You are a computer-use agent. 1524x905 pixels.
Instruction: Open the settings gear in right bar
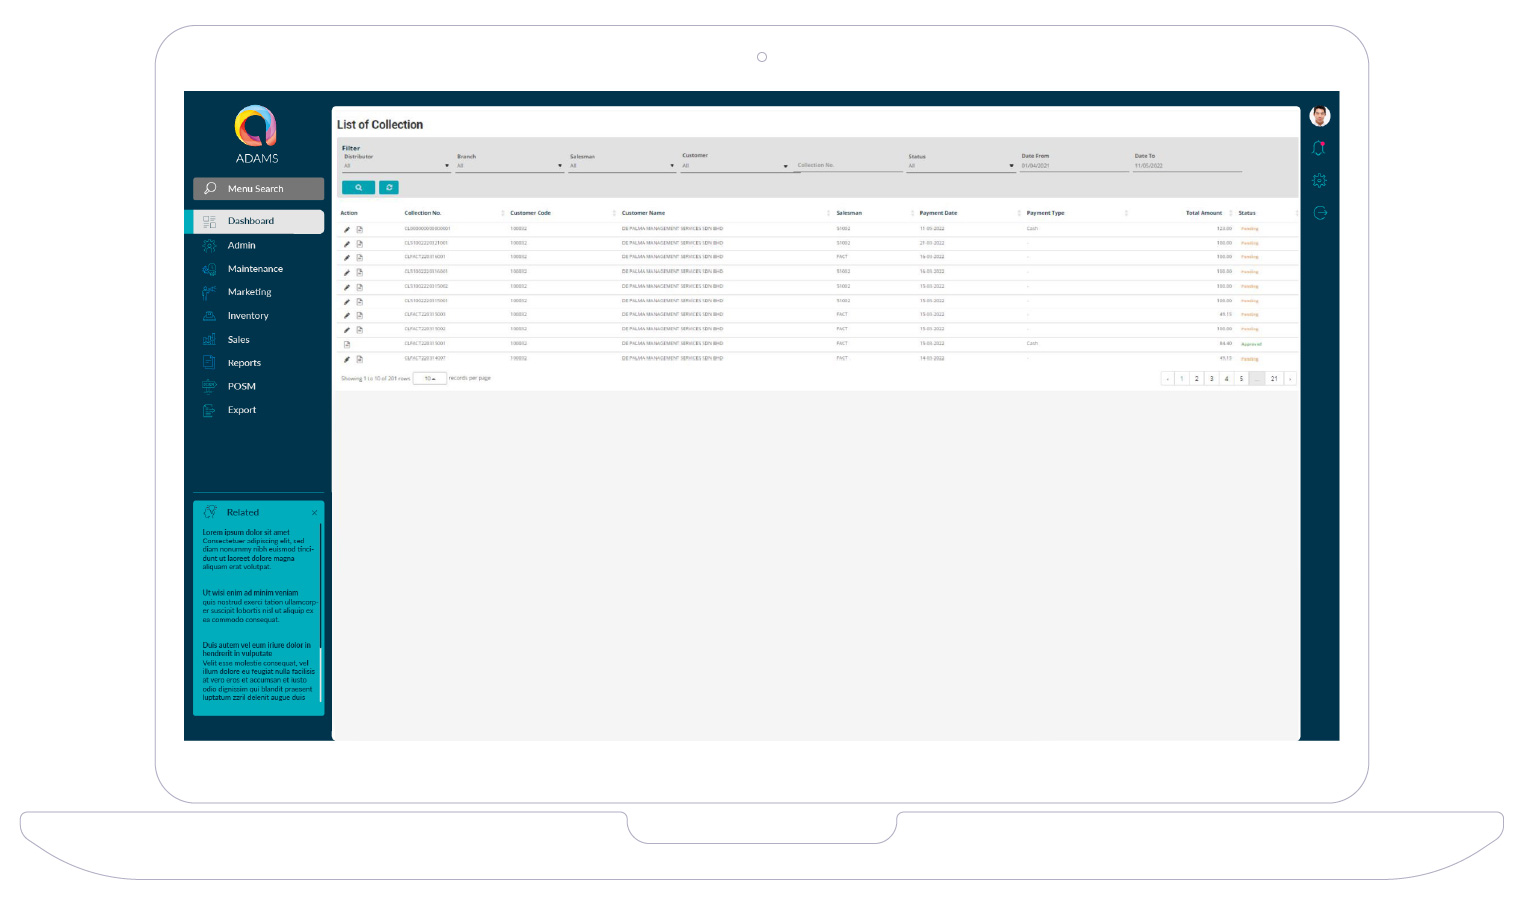tap(1319, 181)
